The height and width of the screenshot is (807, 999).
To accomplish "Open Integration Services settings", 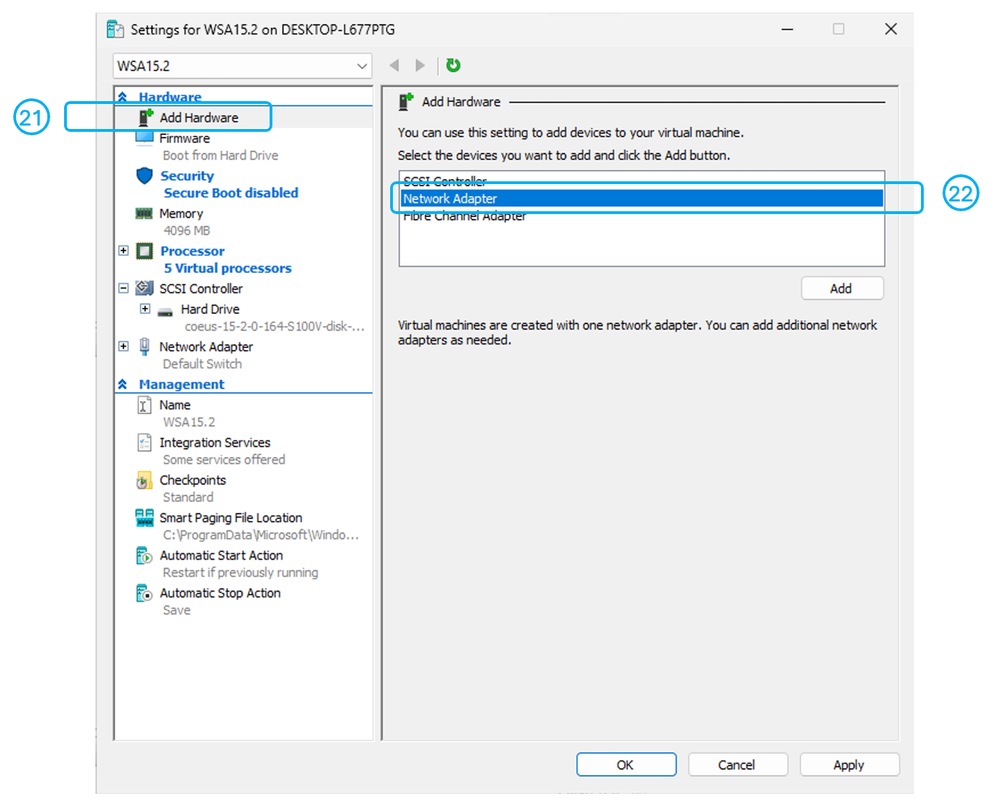I will (x=215, y=442).
